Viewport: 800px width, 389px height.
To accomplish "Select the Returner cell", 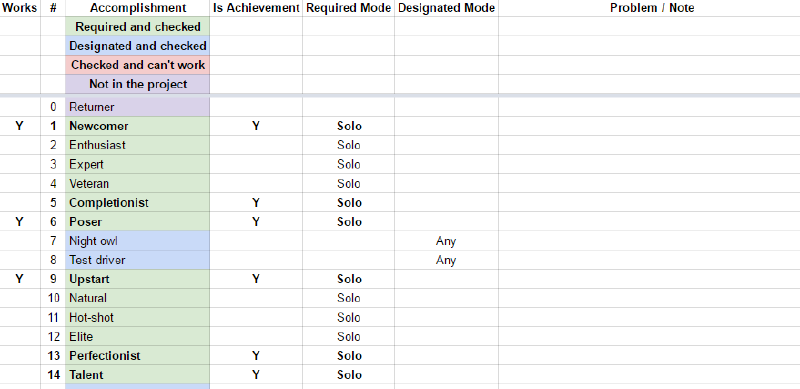I will tap(138, 107).
